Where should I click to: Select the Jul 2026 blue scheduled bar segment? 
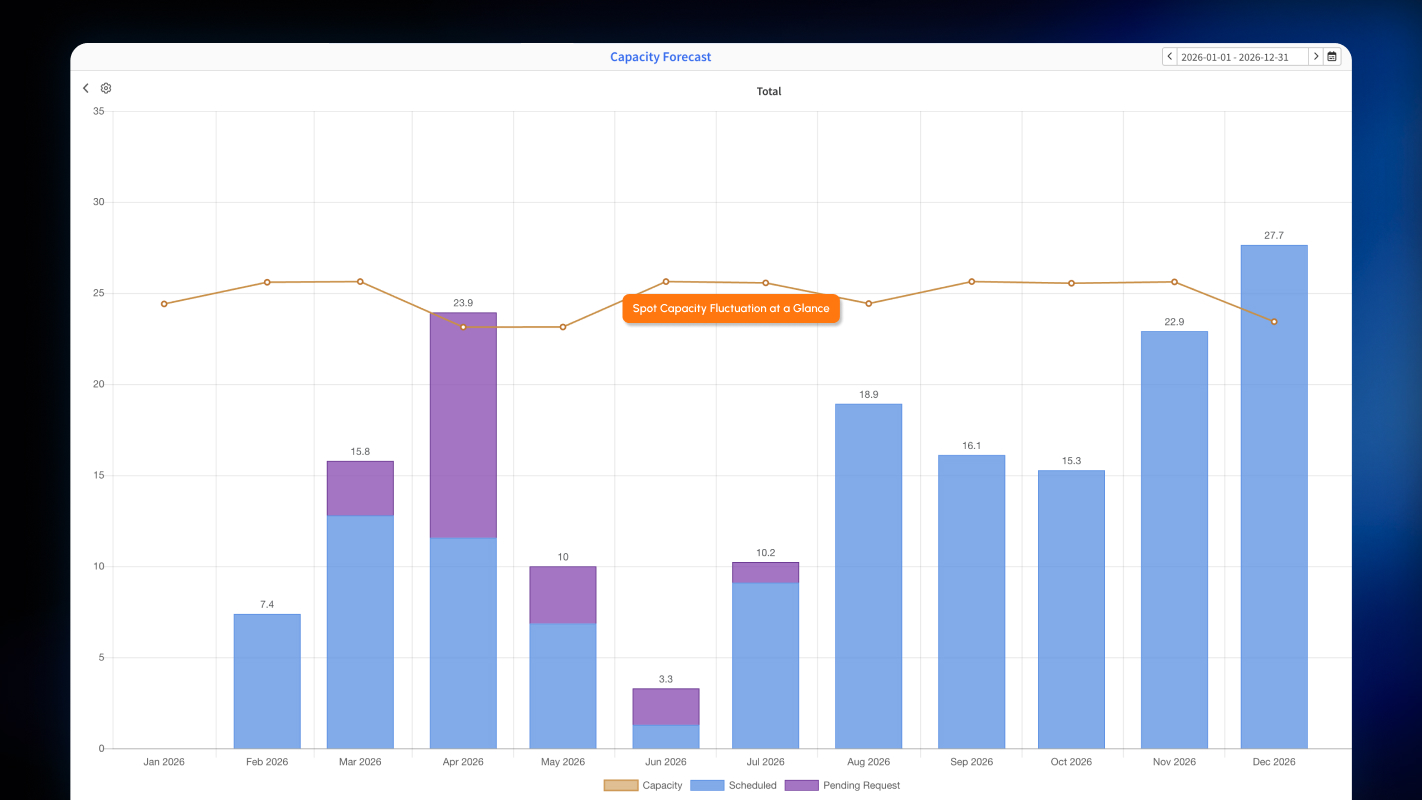pos(766,666)
